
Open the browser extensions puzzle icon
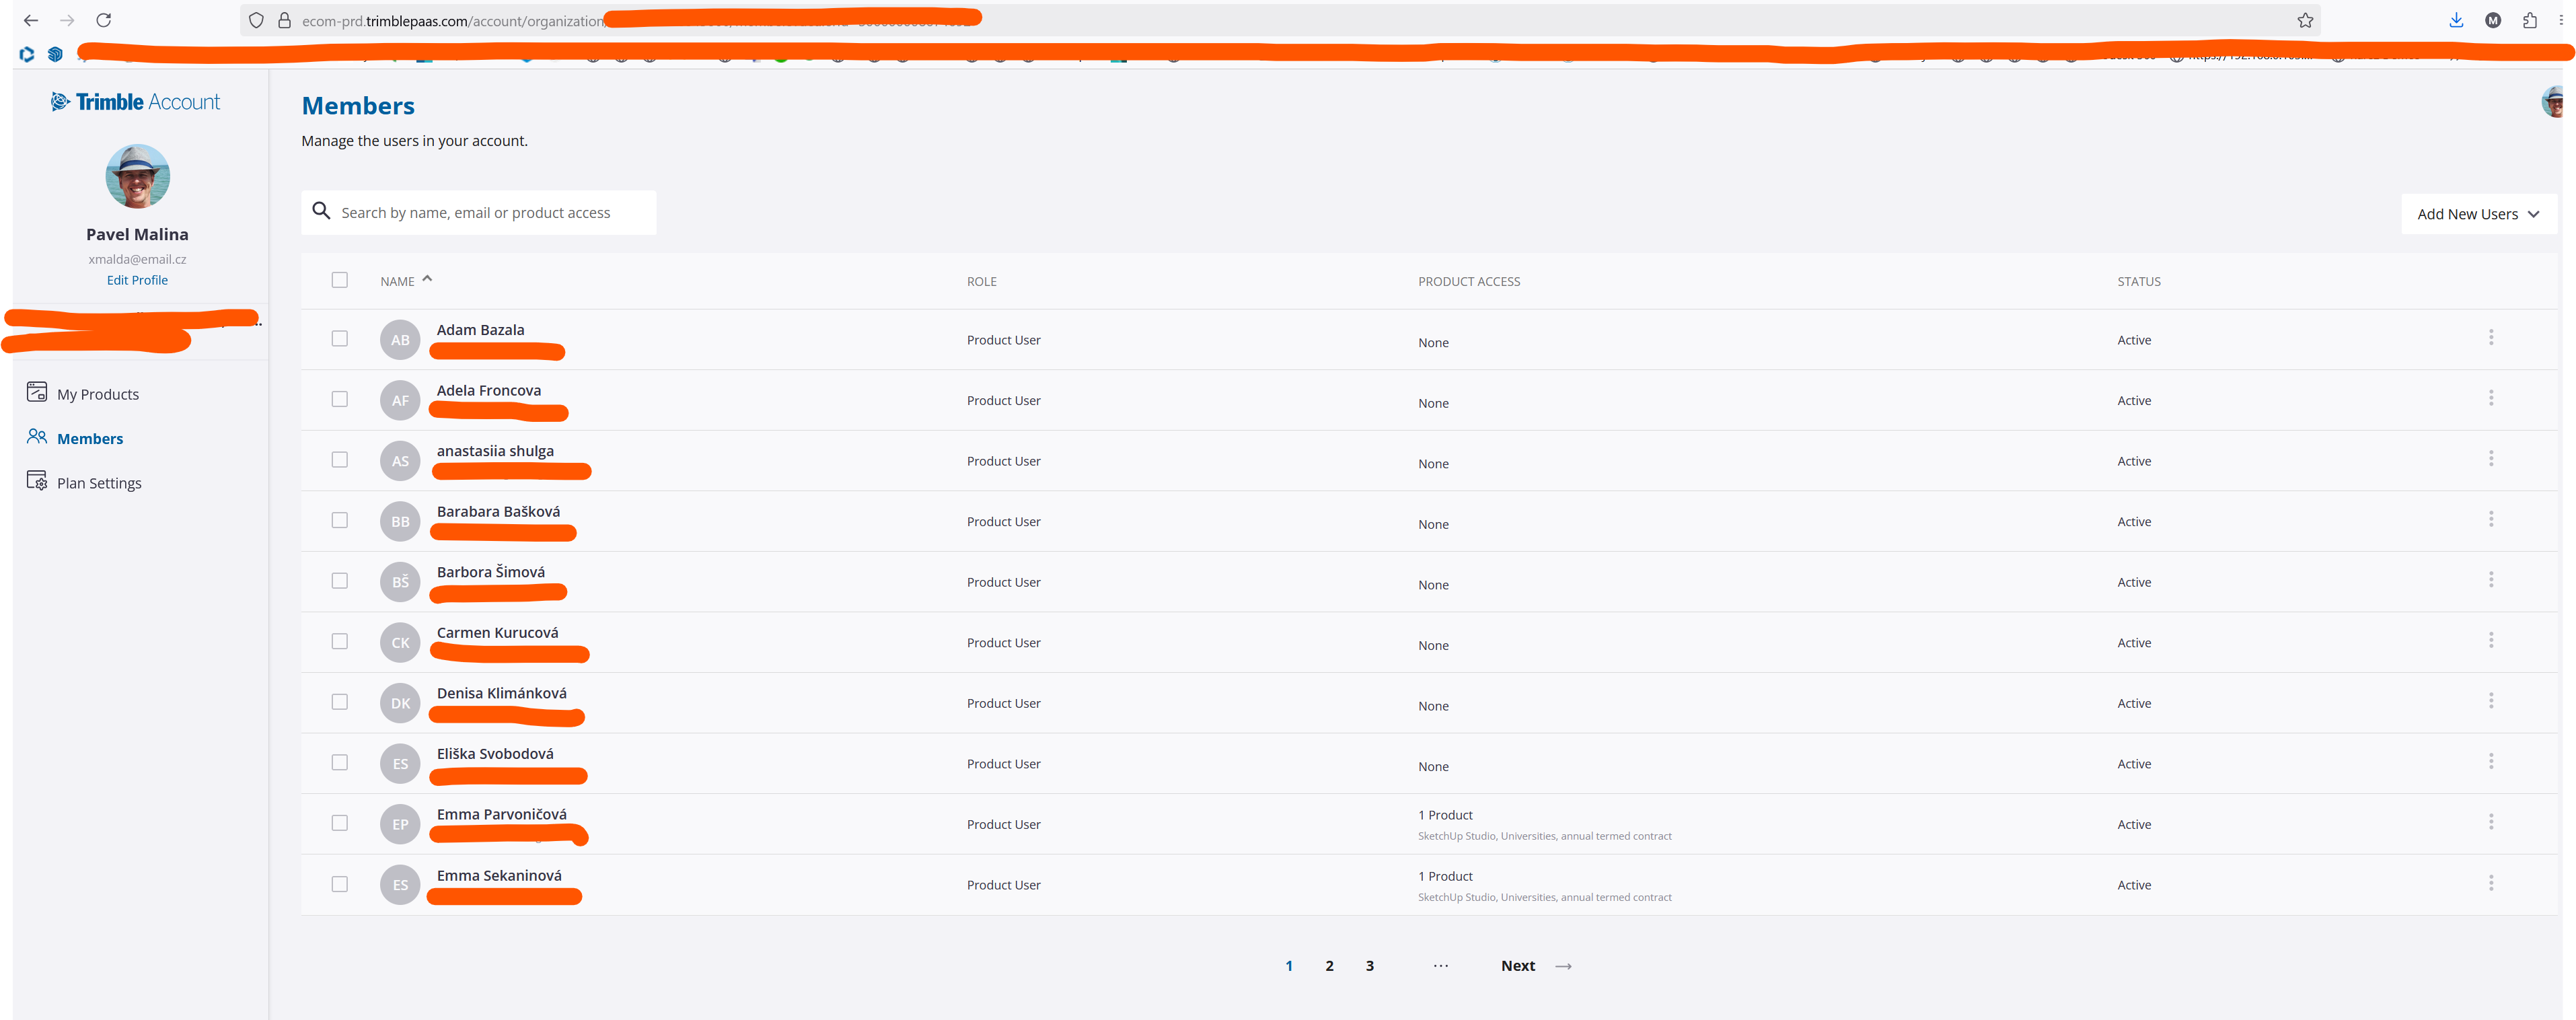coord(2530,20)
